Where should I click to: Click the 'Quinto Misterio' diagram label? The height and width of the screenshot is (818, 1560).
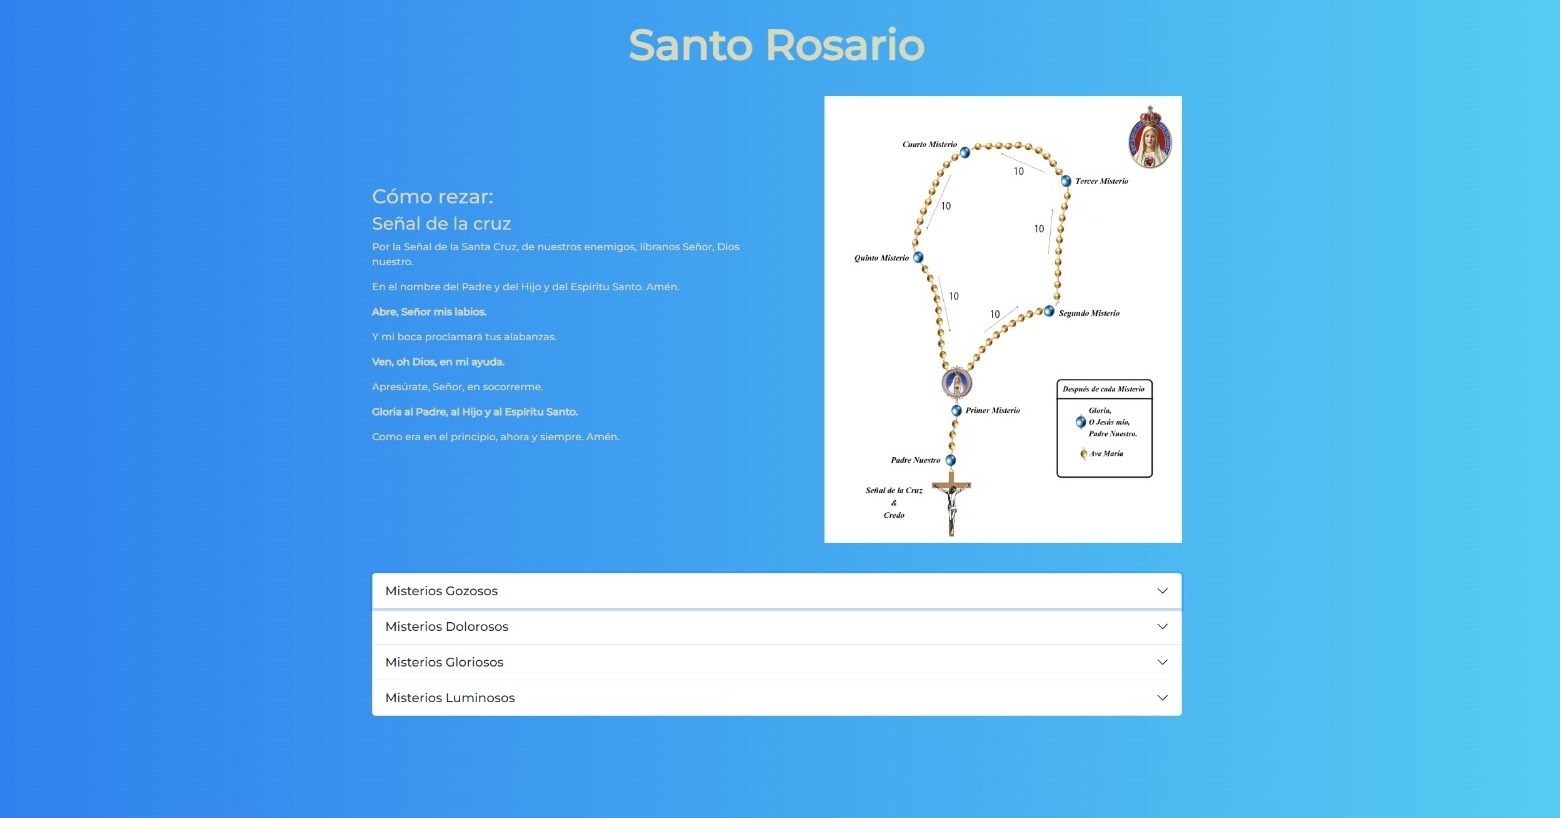[882, 258]
